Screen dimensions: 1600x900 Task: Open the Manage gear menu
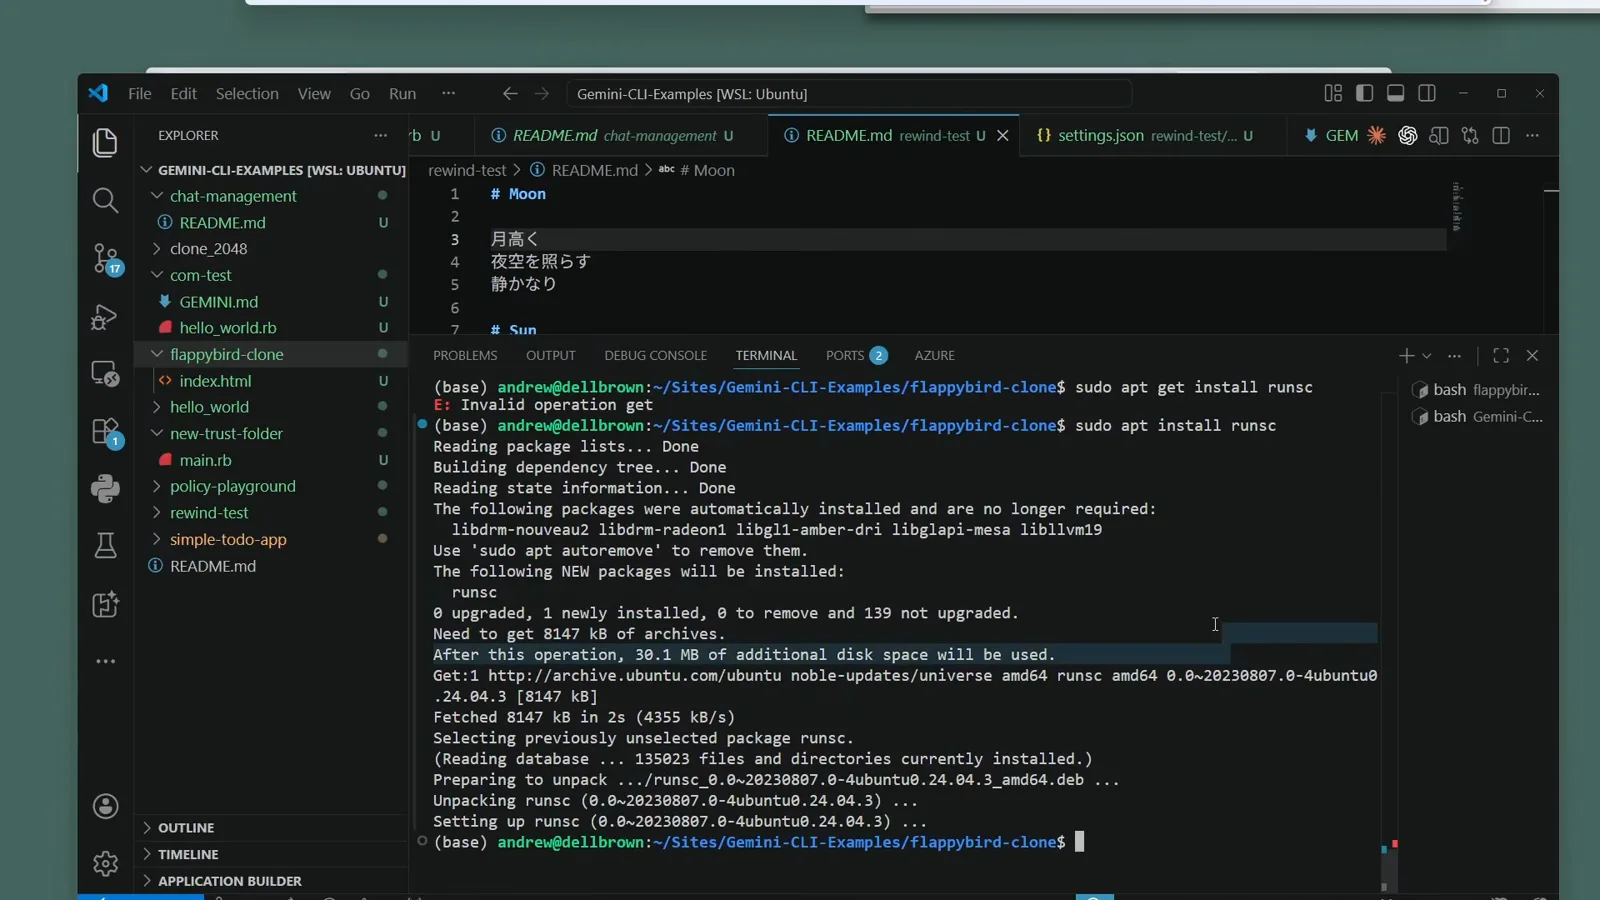105,863
